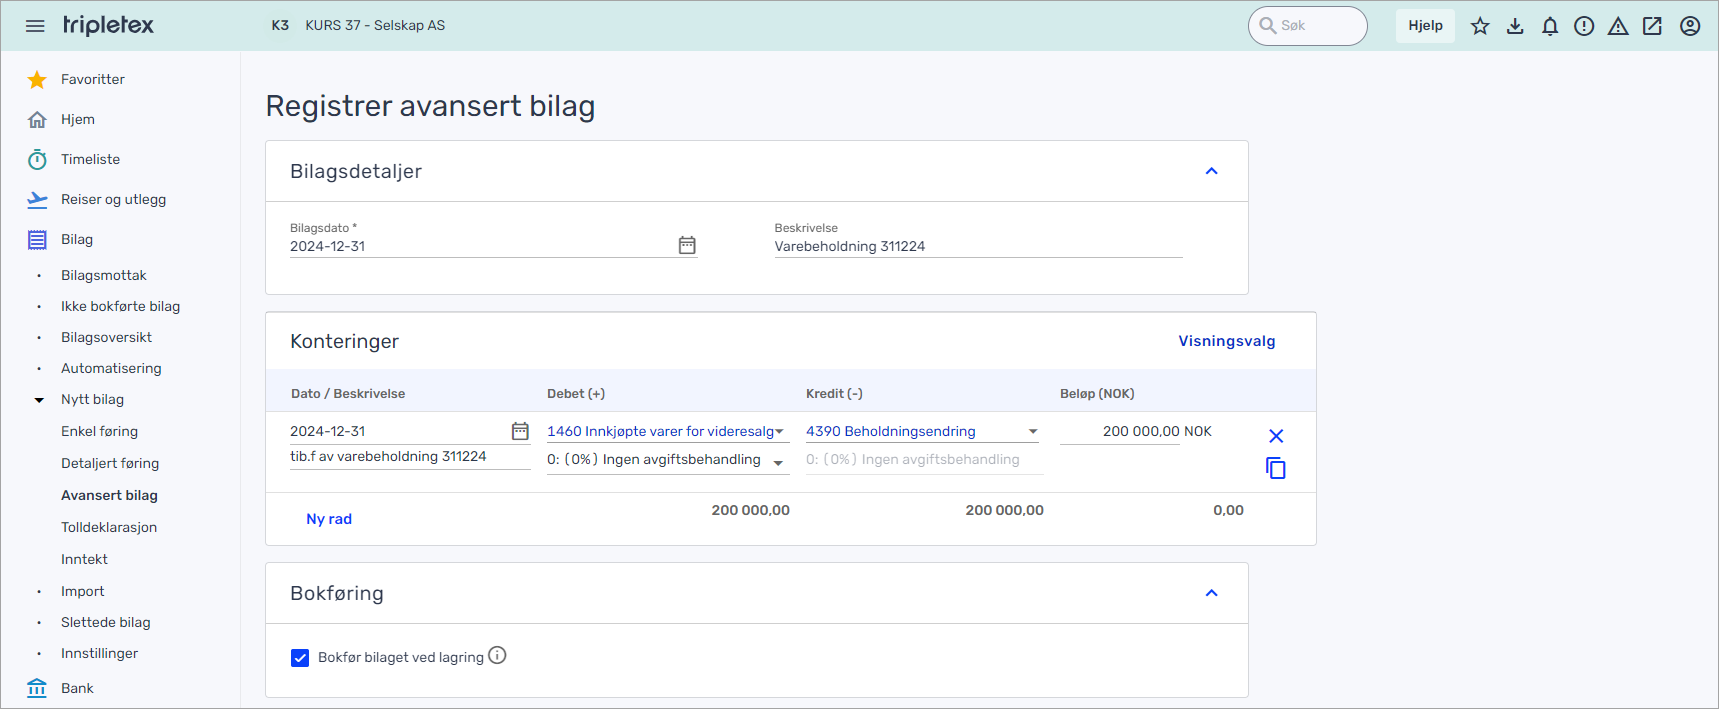Viewport: 1719px width, 709px height.
Task: Select Tolldeklarasjon
Action: click(109, 527)
